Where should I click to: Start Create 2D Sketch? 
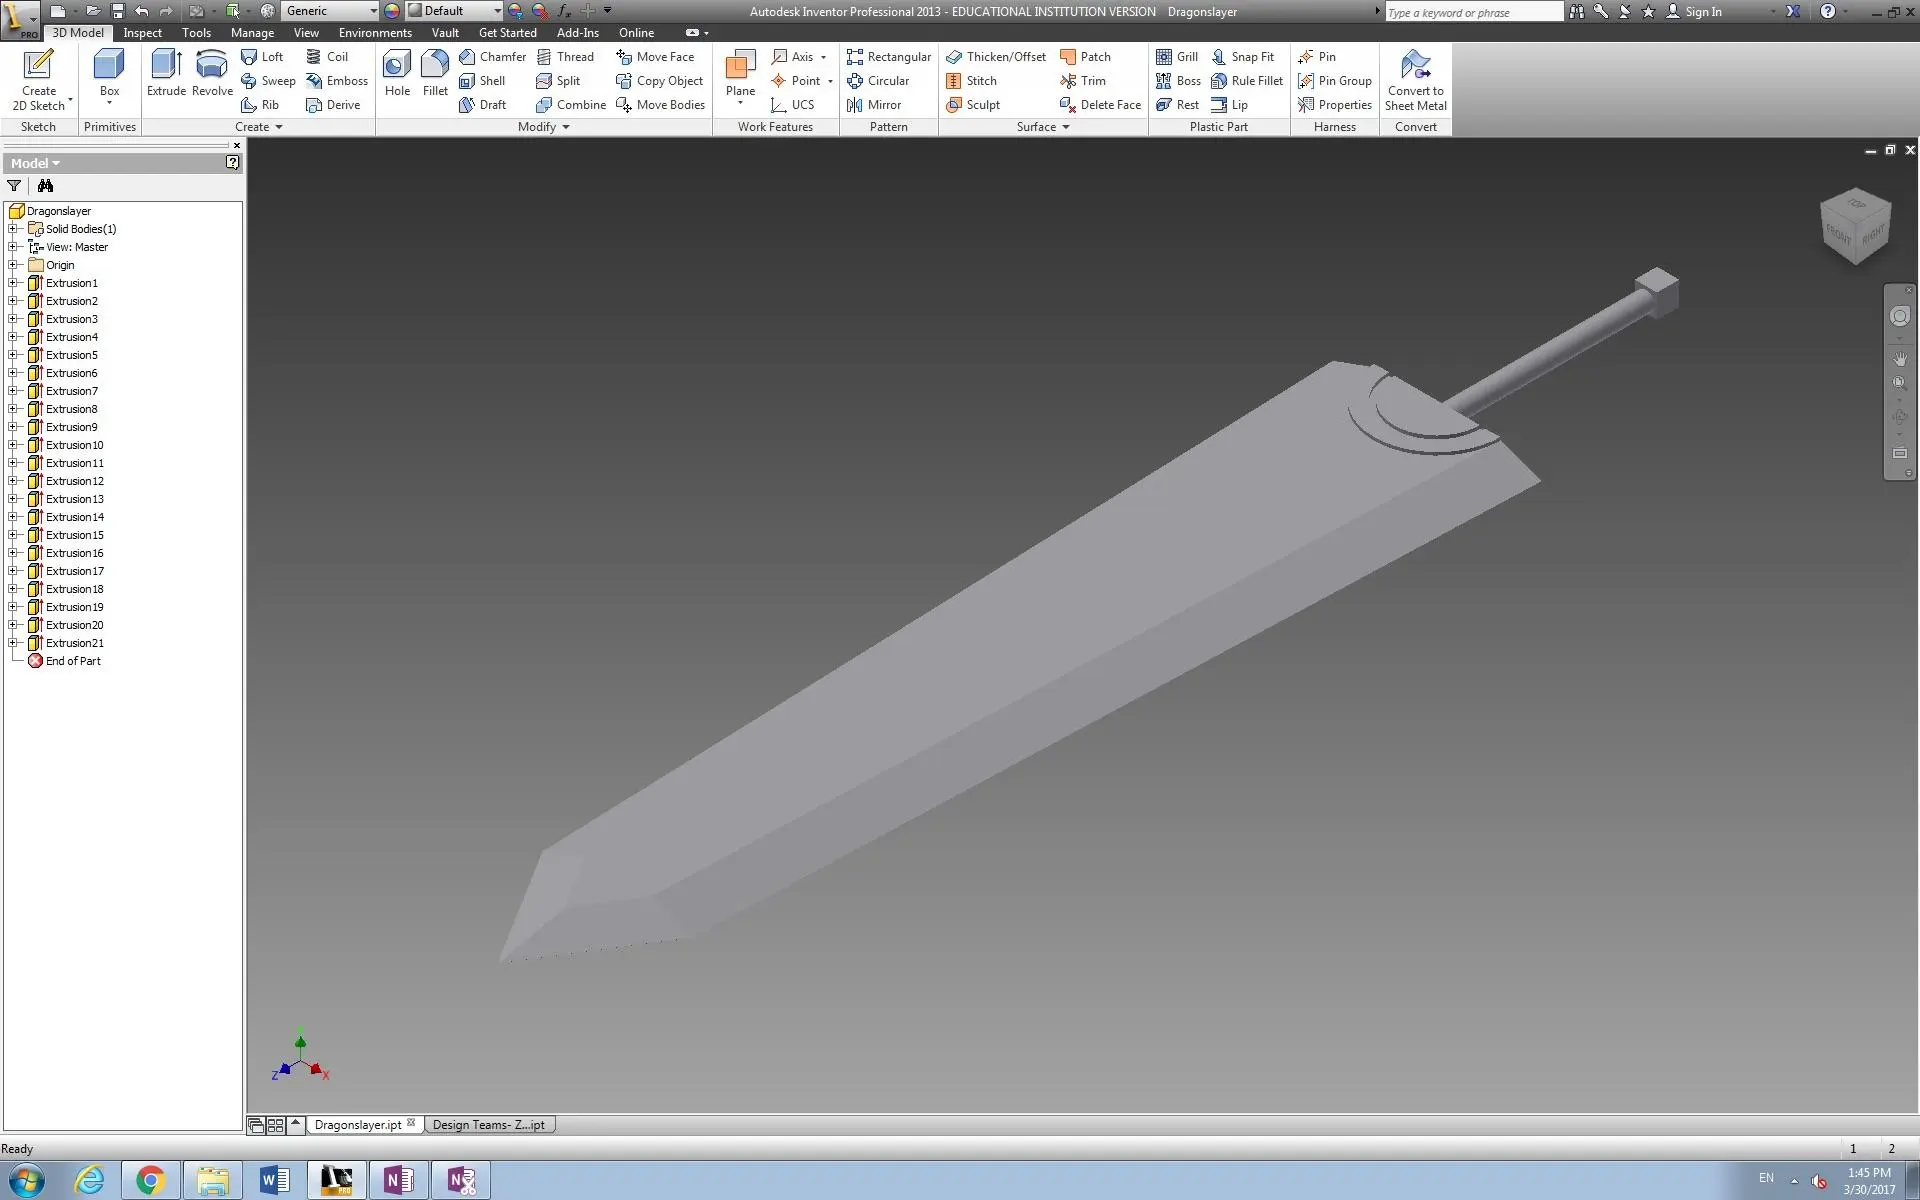pos(39,79)
